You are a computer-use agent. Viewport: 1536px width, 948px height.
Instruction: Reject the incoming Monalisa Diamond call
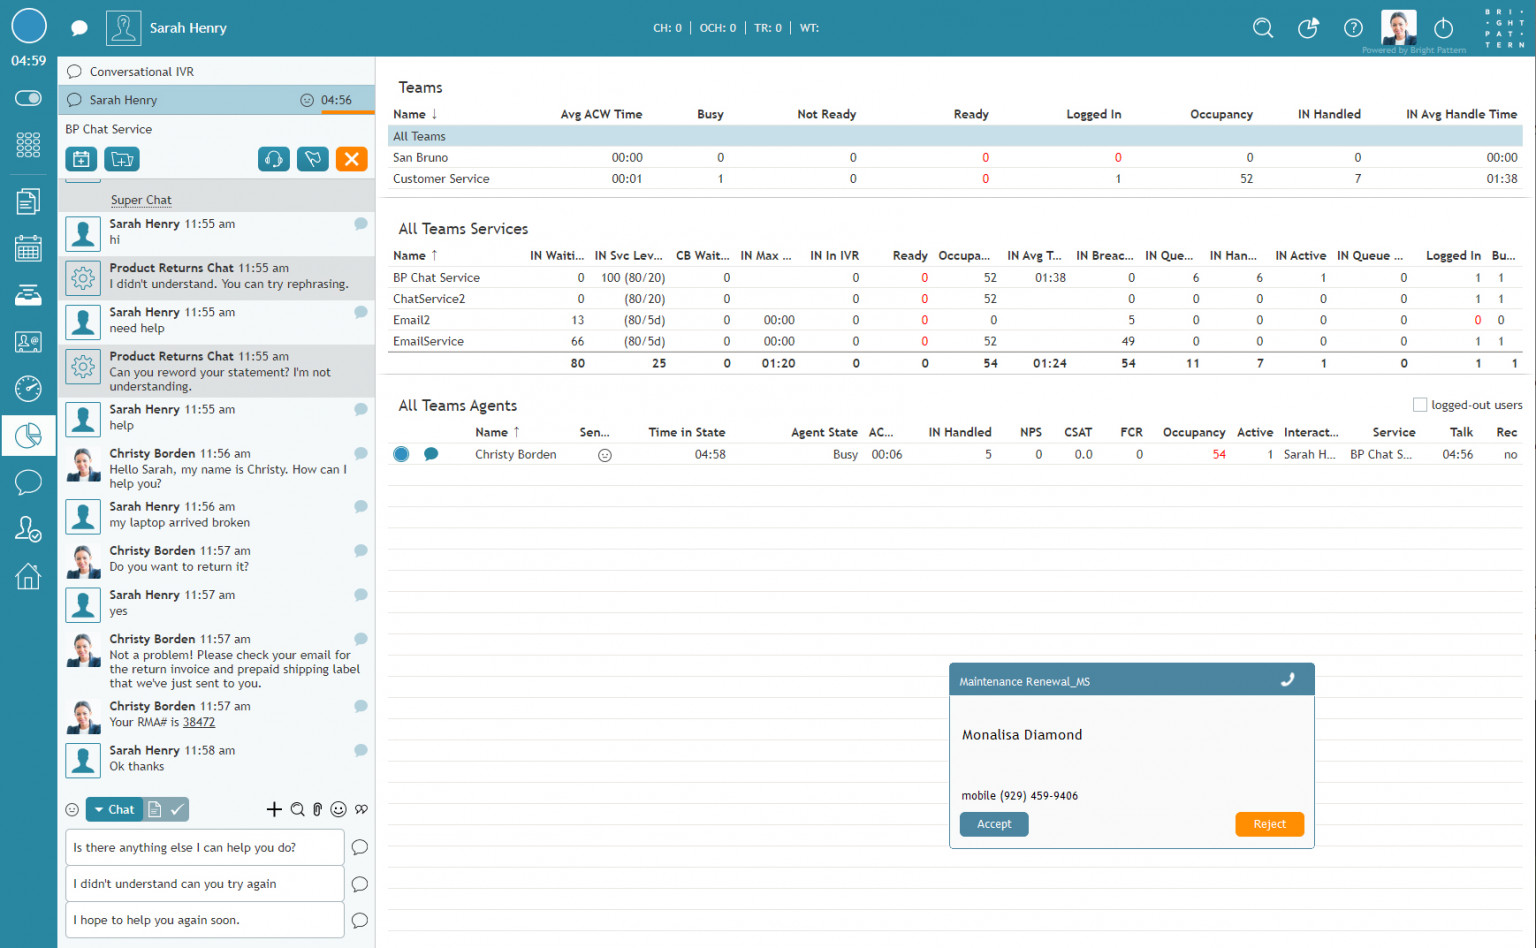coord(1269,824)
